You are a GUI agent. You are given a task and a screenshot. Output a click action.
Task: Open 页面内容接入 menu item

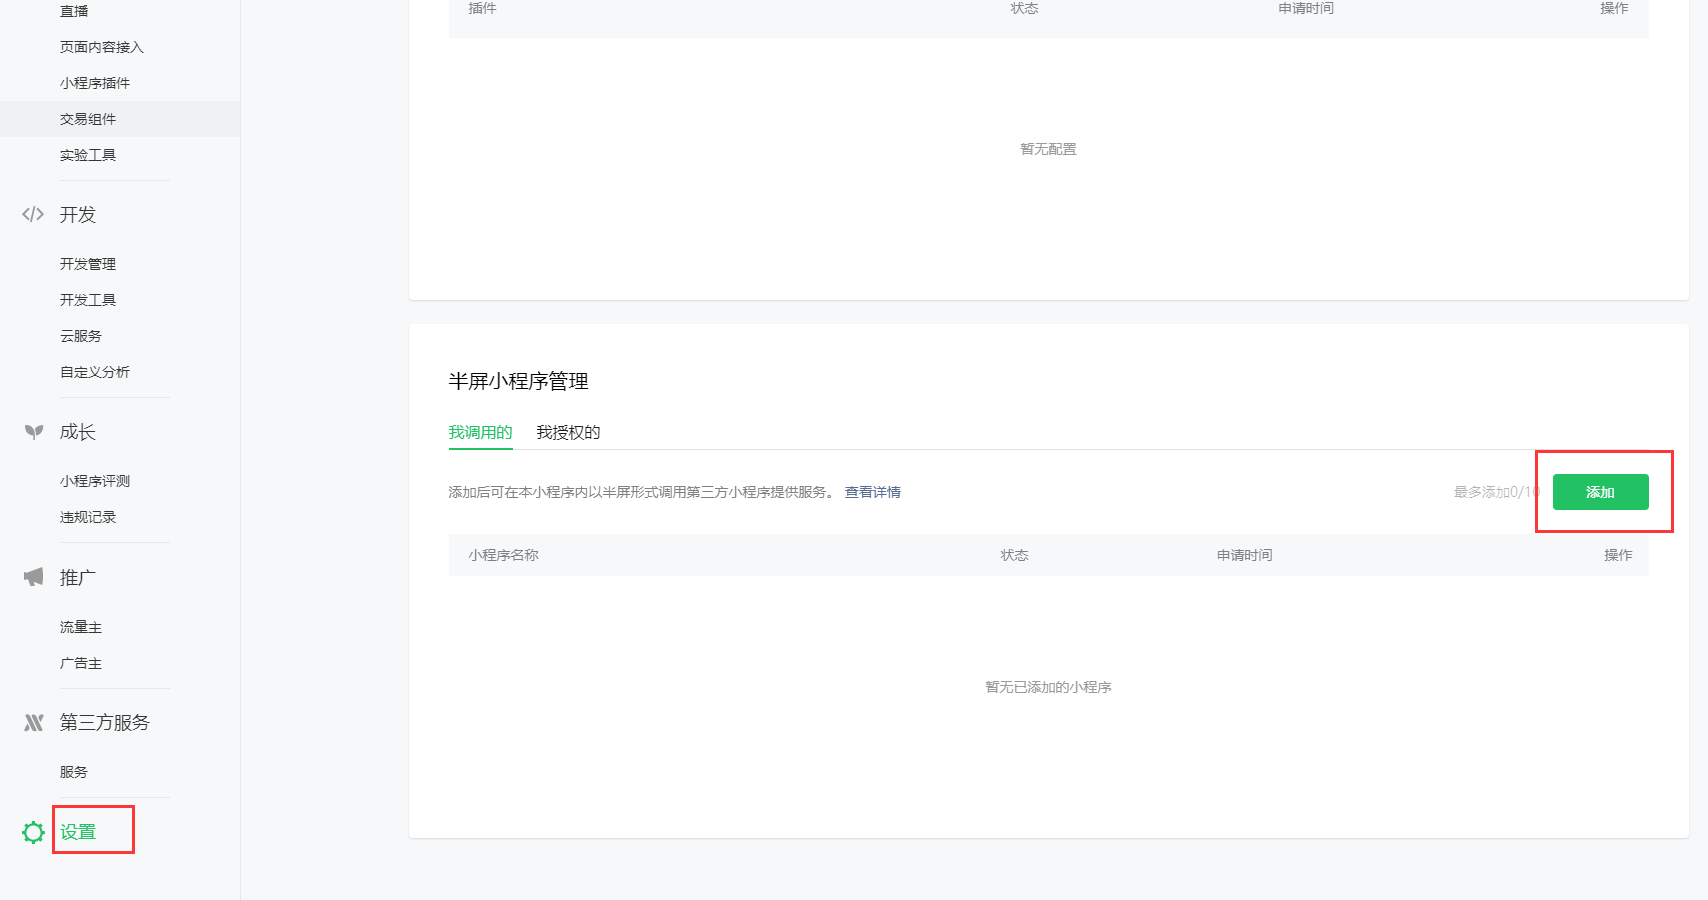pyautogui.click(x=102, y=47)
